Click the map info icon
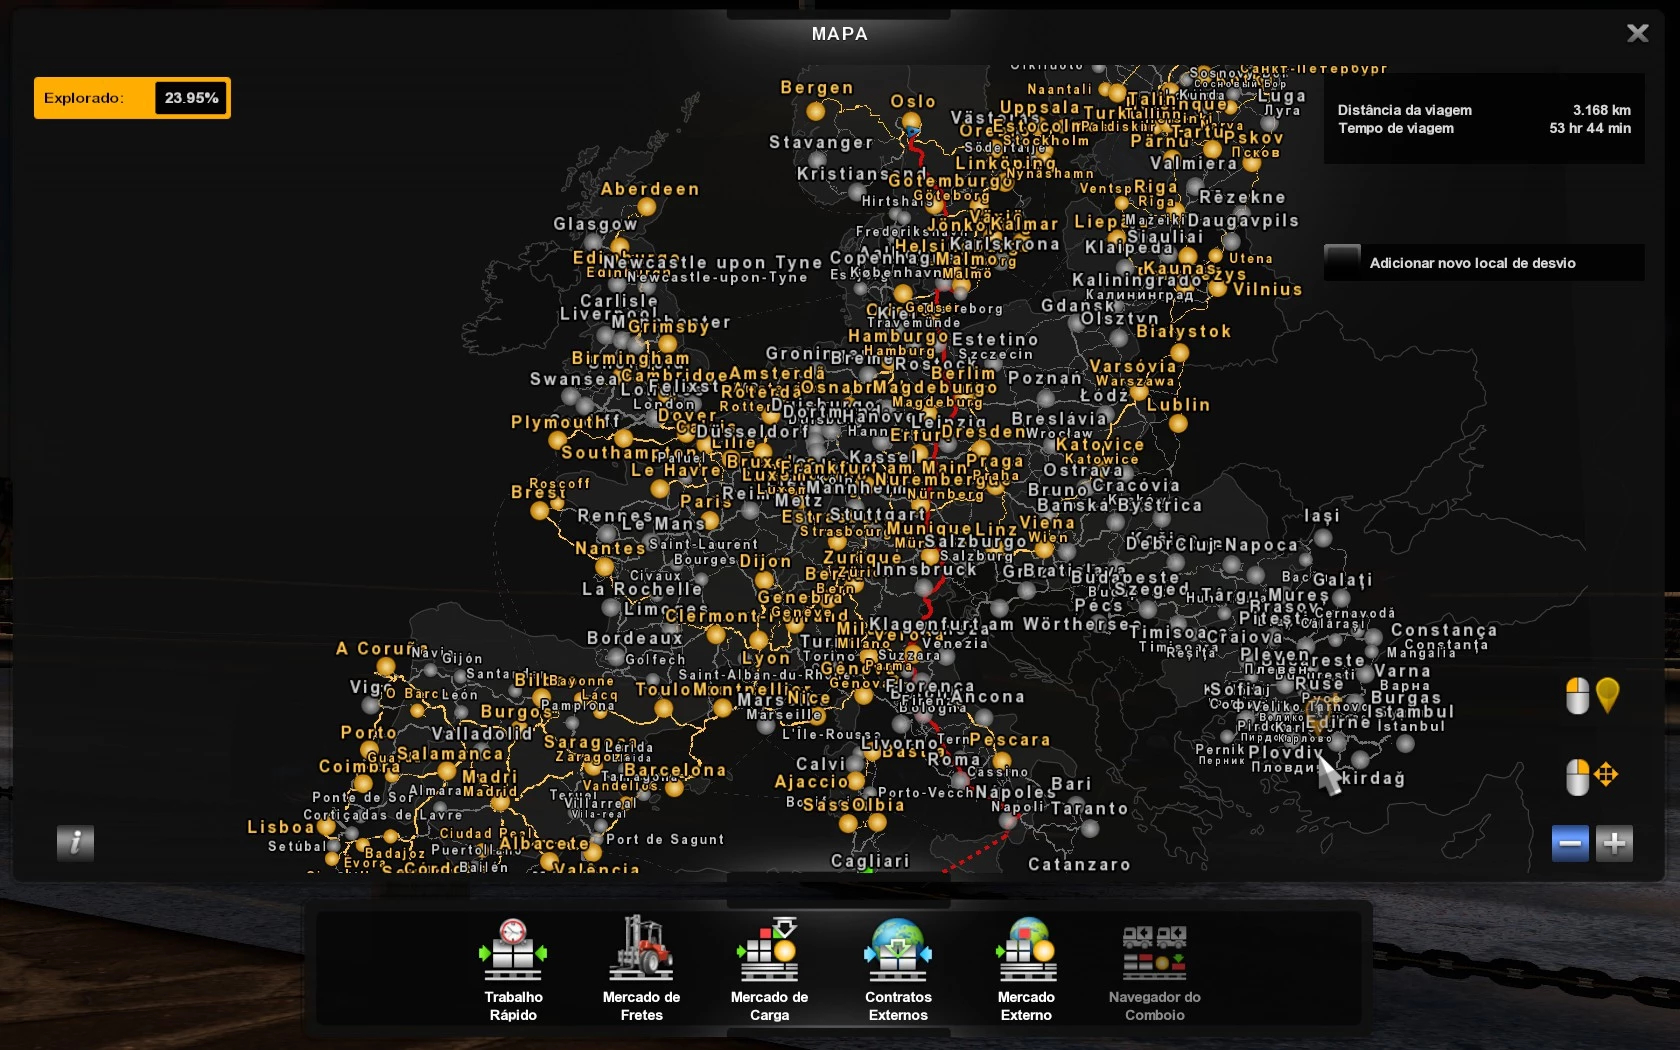Viewport: 1680px width, 1050px height. [75, 843]
